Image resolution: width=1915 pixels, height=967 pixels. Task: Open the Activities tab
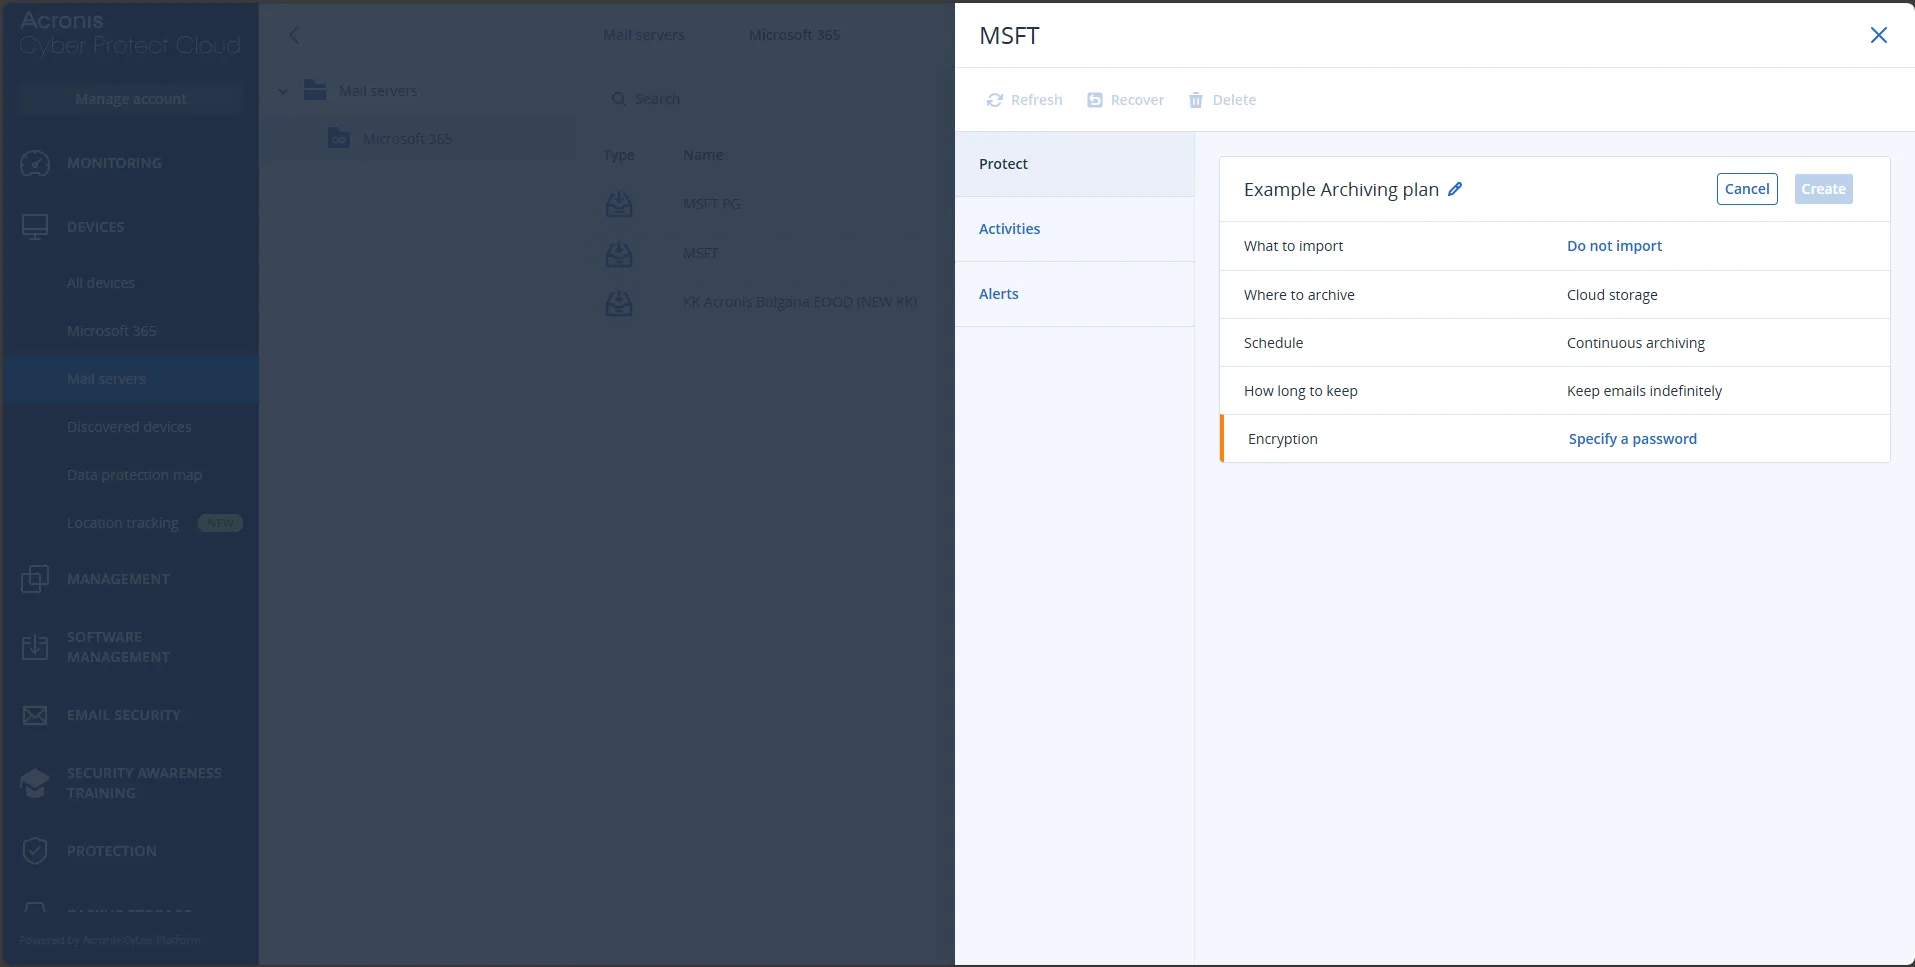point(1009,229)
